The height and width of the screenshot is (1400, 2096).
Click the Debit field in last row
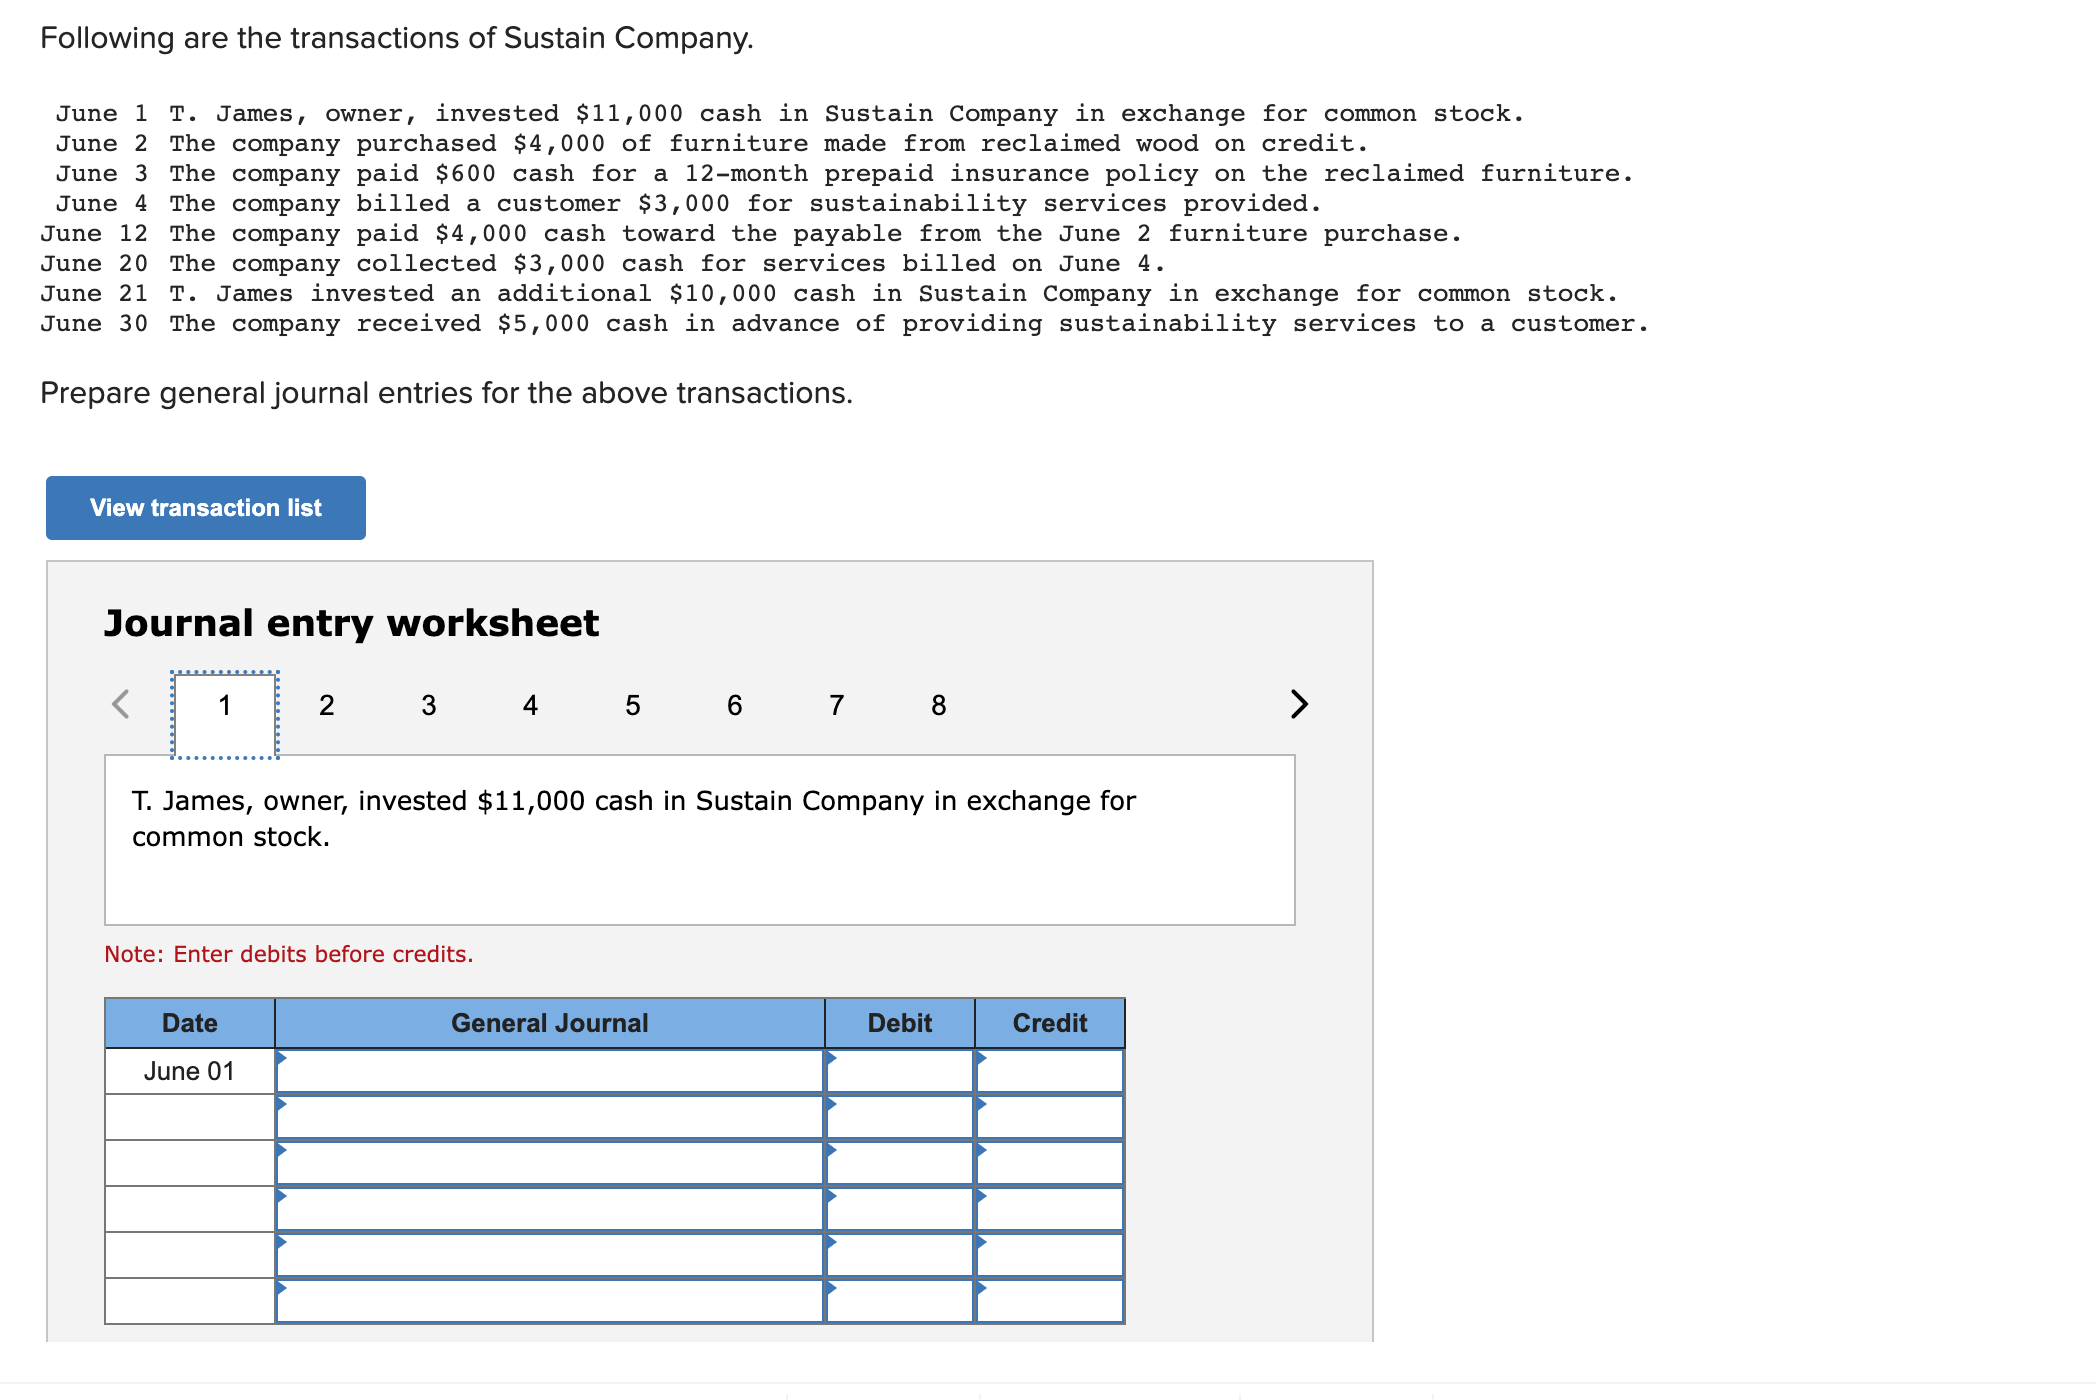click(900, 1301)
